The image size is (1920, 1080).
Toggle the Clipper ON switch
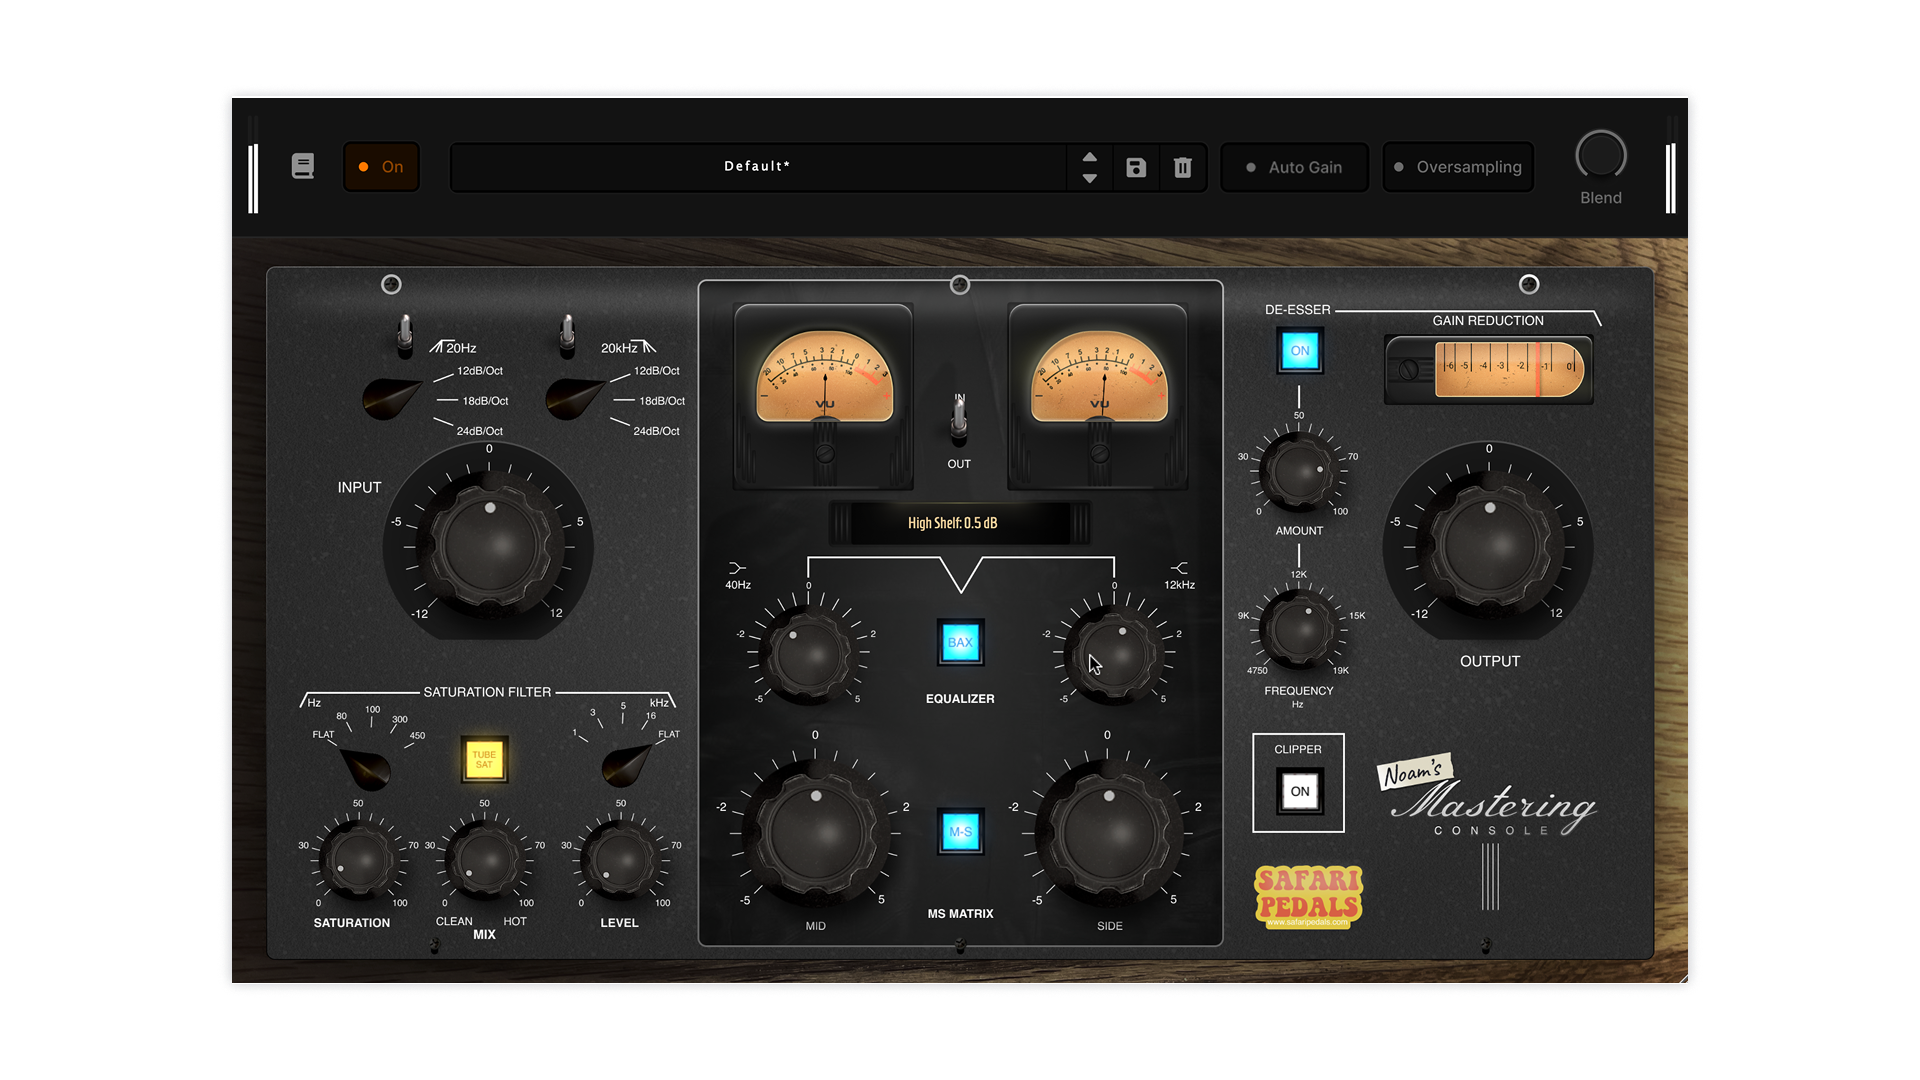click(x=1299, y=791)
